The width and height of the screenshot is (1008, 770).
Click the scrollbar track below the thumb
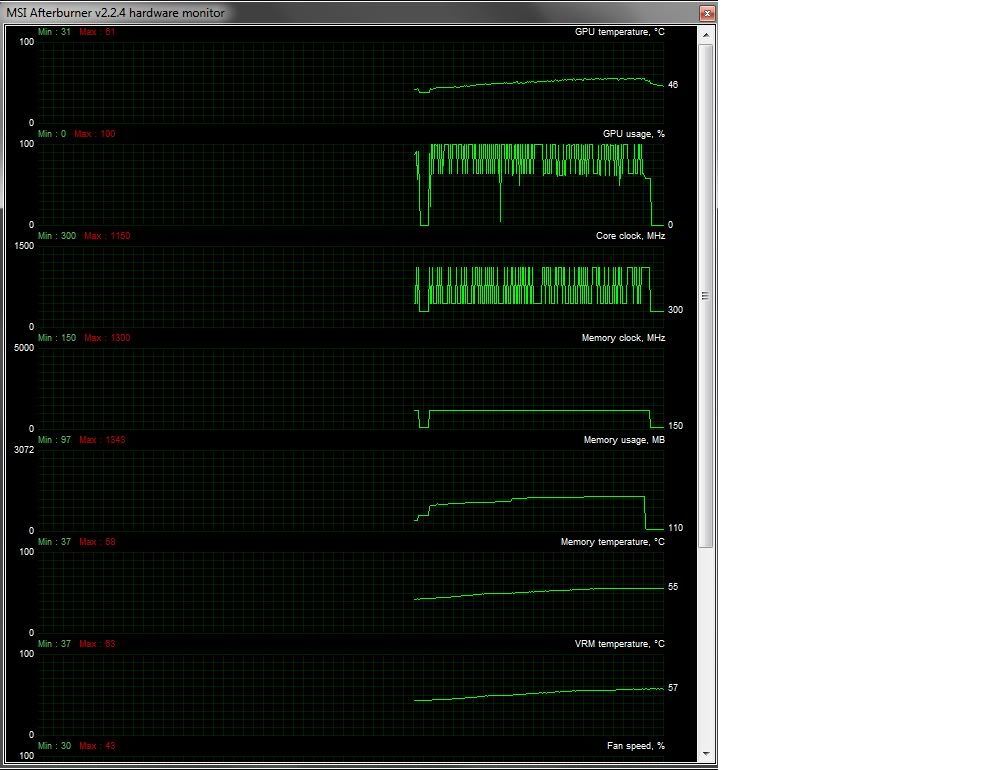pos(706,646)
